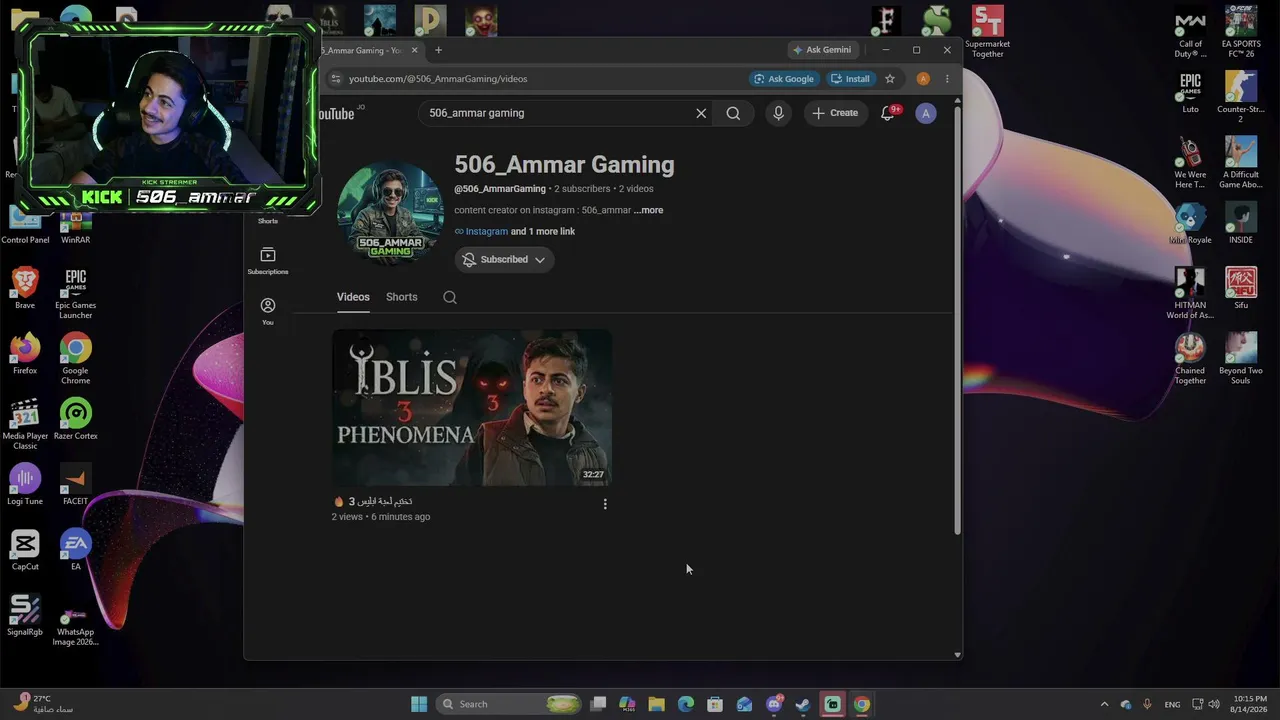Open Microsoft Store from the taskbar

tap(715, 704)
